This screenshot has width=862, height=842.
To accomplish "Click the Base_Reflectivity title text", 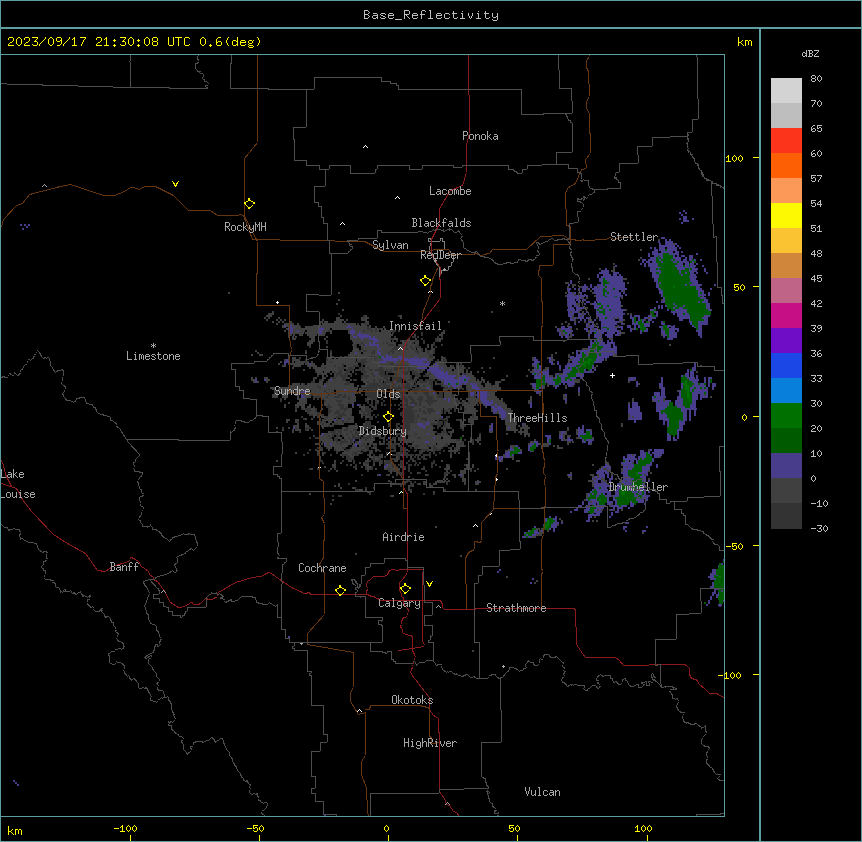I will (431, 15).
